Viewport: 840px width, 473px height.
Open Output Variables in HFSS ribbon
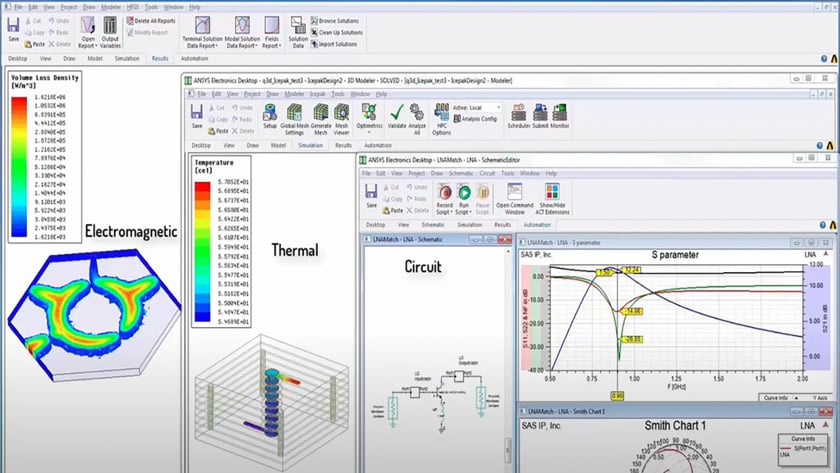tap(110, 32)
